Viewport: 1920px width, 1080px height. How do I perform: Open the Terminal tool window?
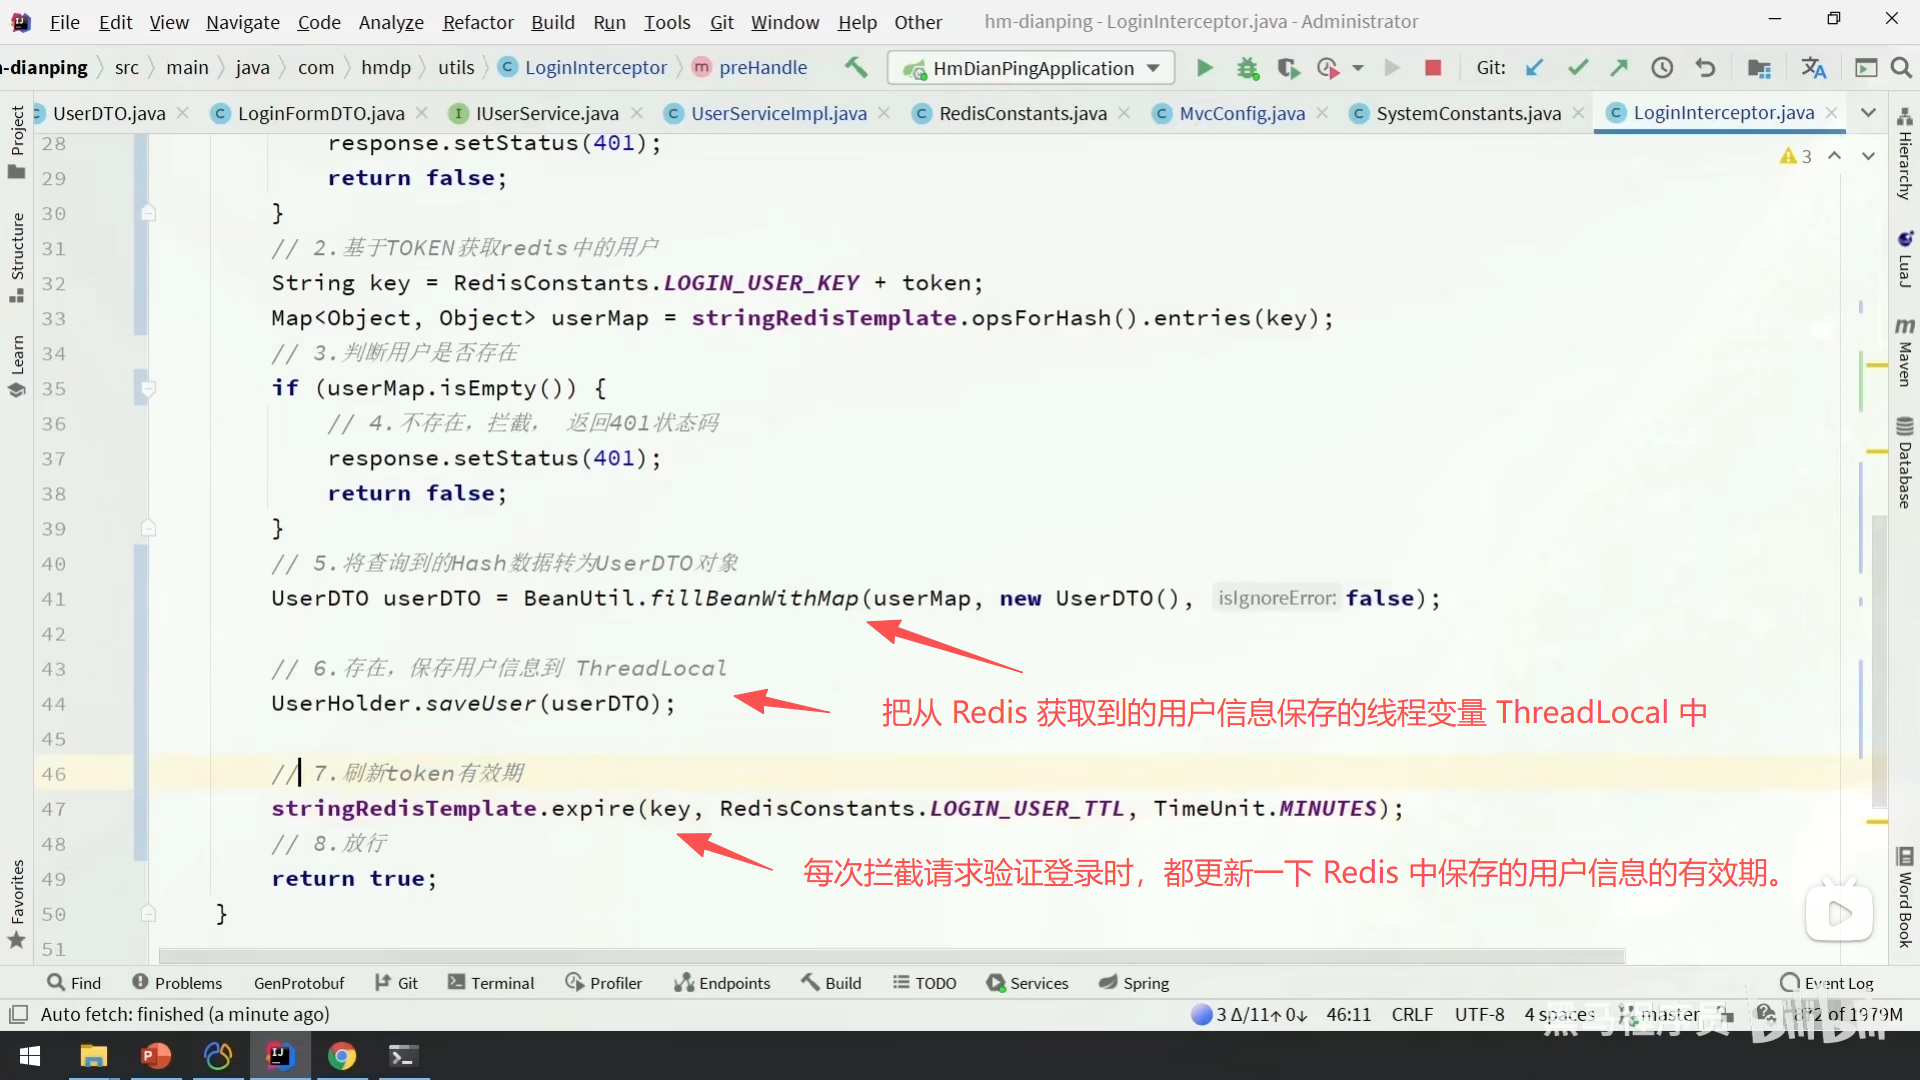pyautogui.click(x=491, y=983)
